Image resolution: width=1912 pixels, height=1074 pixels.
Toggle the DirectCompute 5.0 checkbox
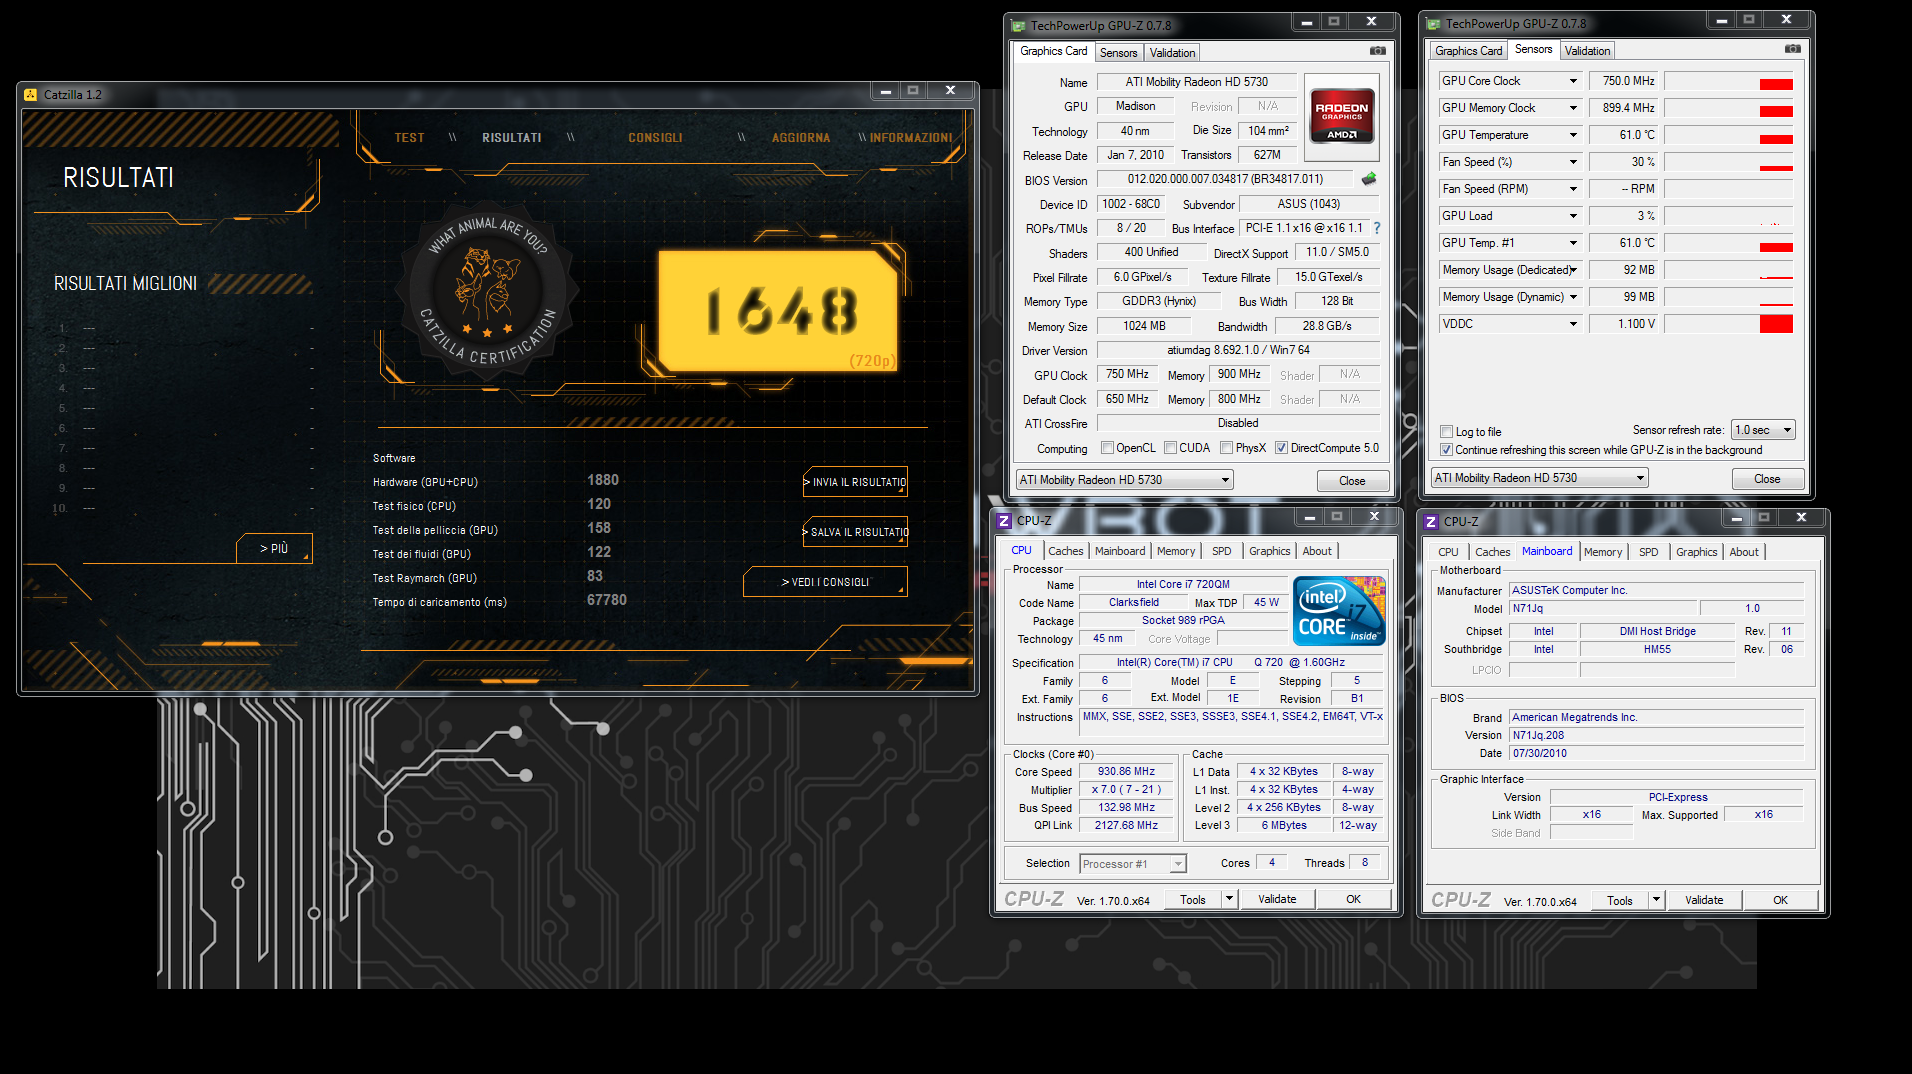1281,448
